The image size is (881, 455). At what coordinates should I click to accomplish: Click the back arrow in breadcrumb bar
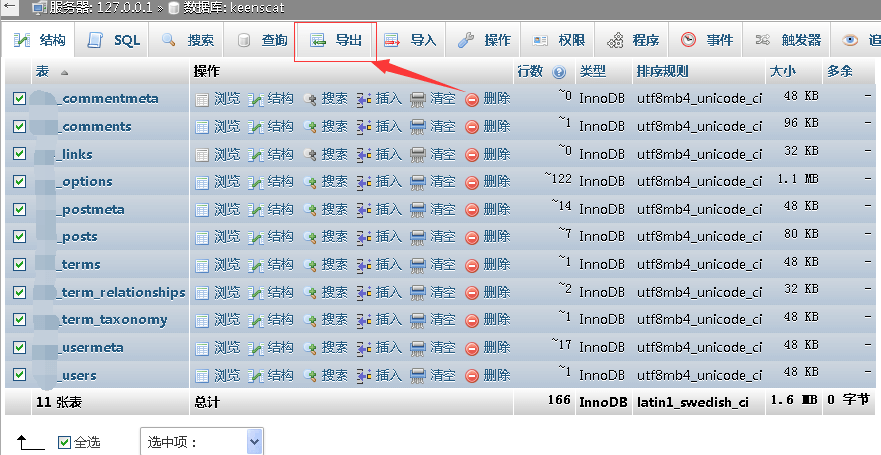point(11,7)
